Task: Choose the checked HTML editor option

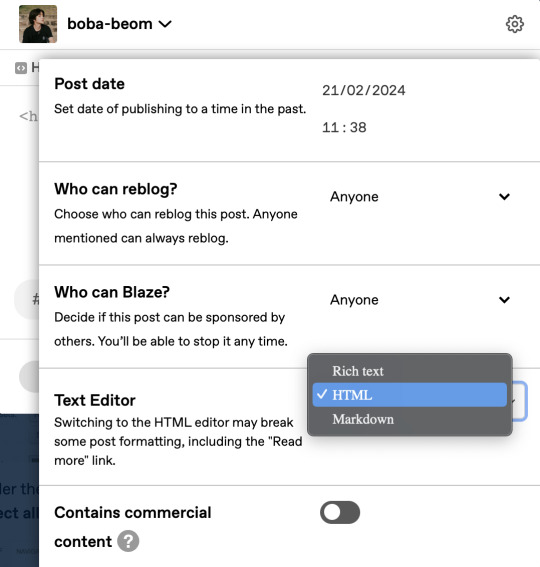Action: point(409,395)
